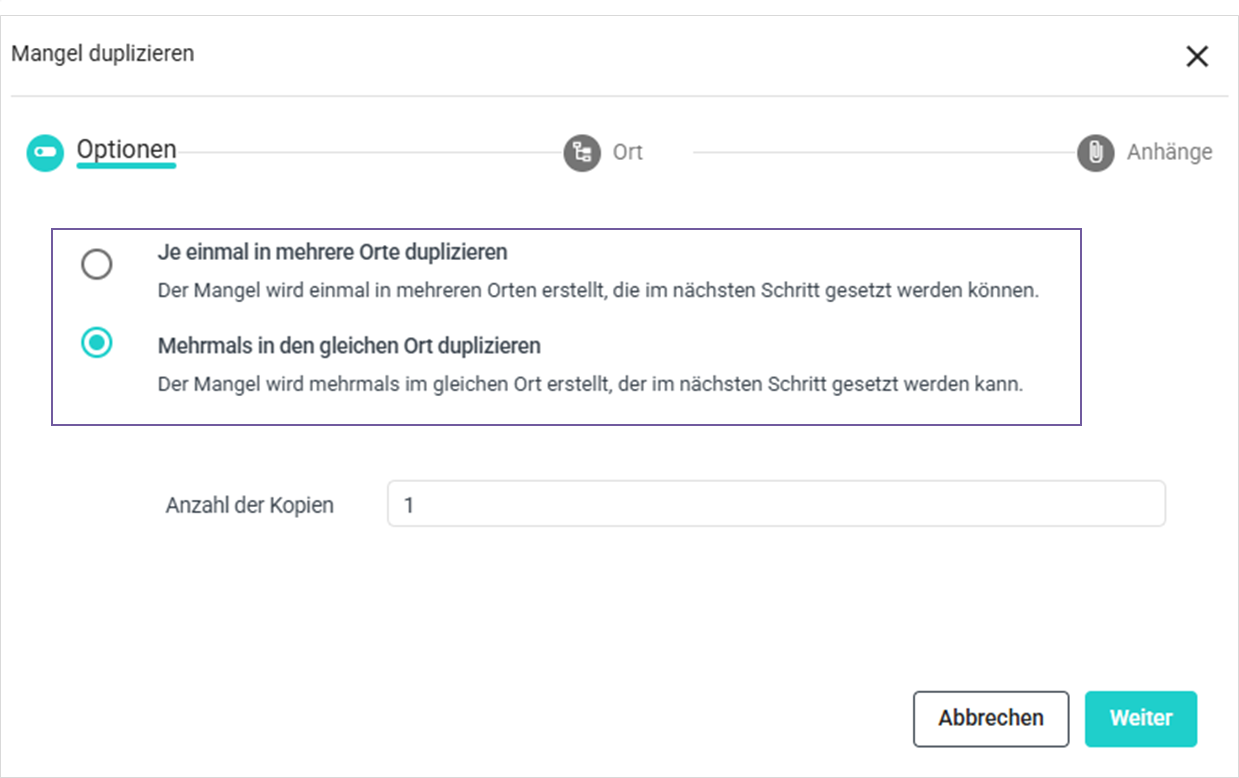Viewport: 1239px width, 778px height.
Task: Focus the Anzahl der Kopien input field
Action: [x=775, y=504]
